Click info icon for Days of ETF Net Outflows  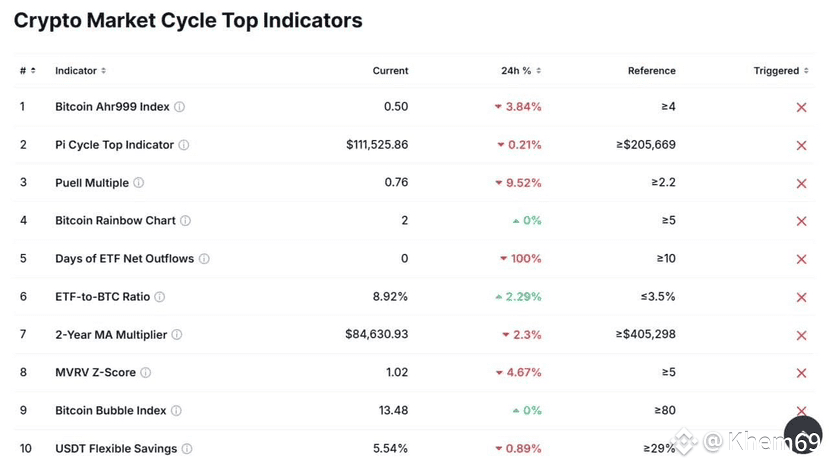204,259
